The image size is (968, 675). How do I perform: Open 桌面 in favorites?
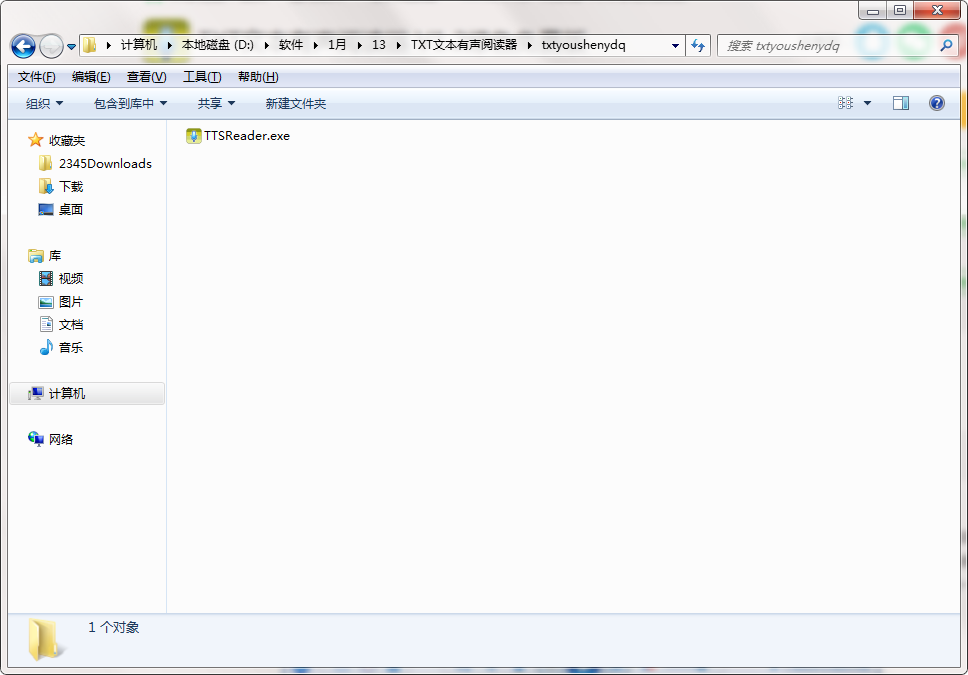71,209
